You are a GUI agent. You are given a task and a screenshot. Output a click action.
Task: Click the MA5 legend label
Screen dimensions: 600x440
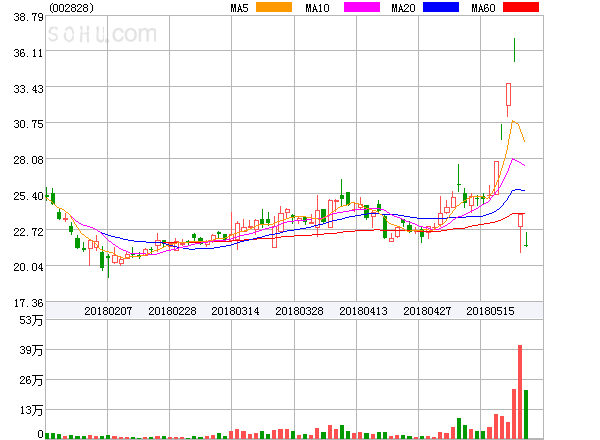tap(239, 8)
